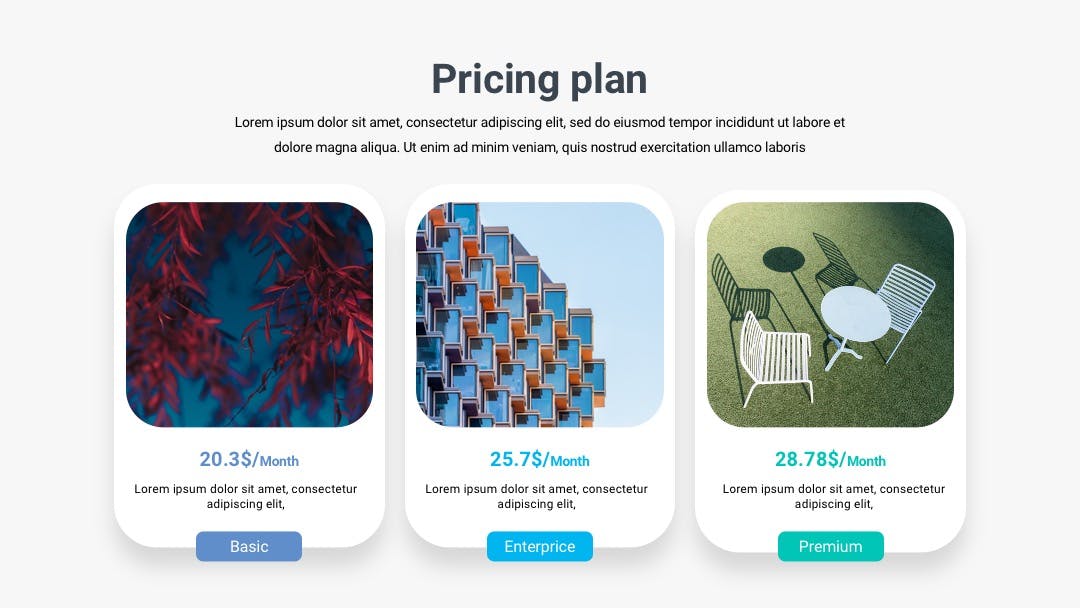Viewport: 1080px width, 608px height.
Task: Click the intro paragraph under Pricing plan
Action: [x=539, y=134]
